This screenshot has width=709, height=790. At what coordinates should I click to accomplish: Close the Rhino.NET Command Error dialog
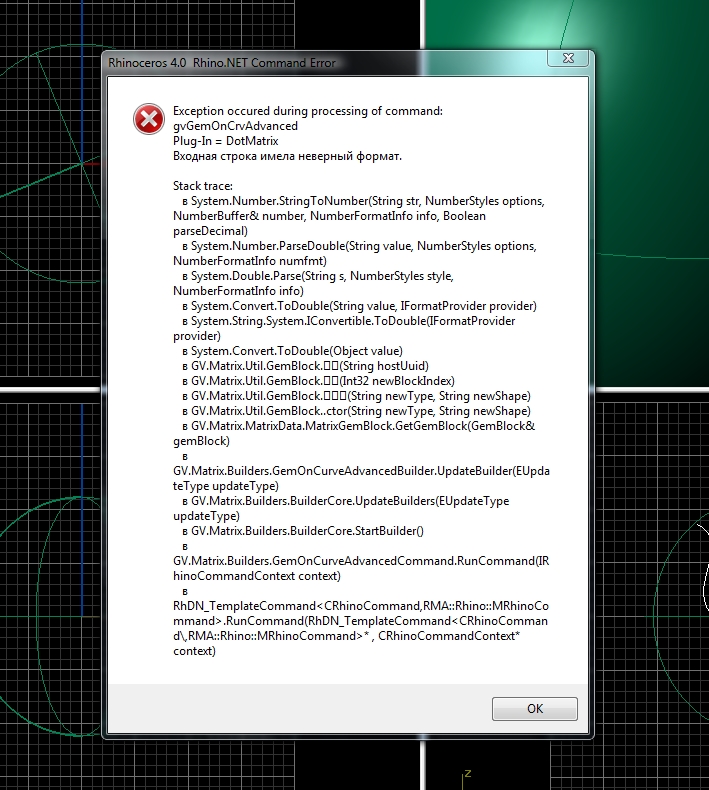coord(568,58)
